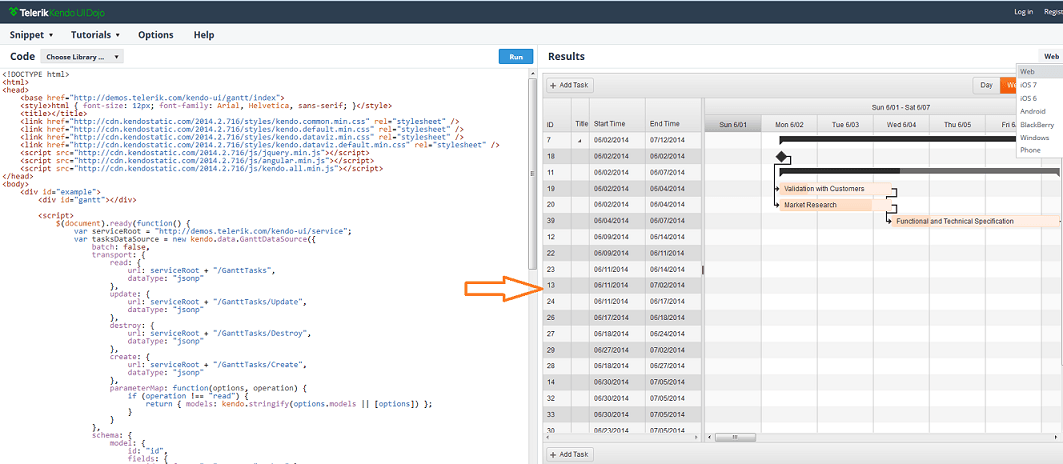
Task: Click start time 06/04/2014 in row 39
Action: click(612, 221)
